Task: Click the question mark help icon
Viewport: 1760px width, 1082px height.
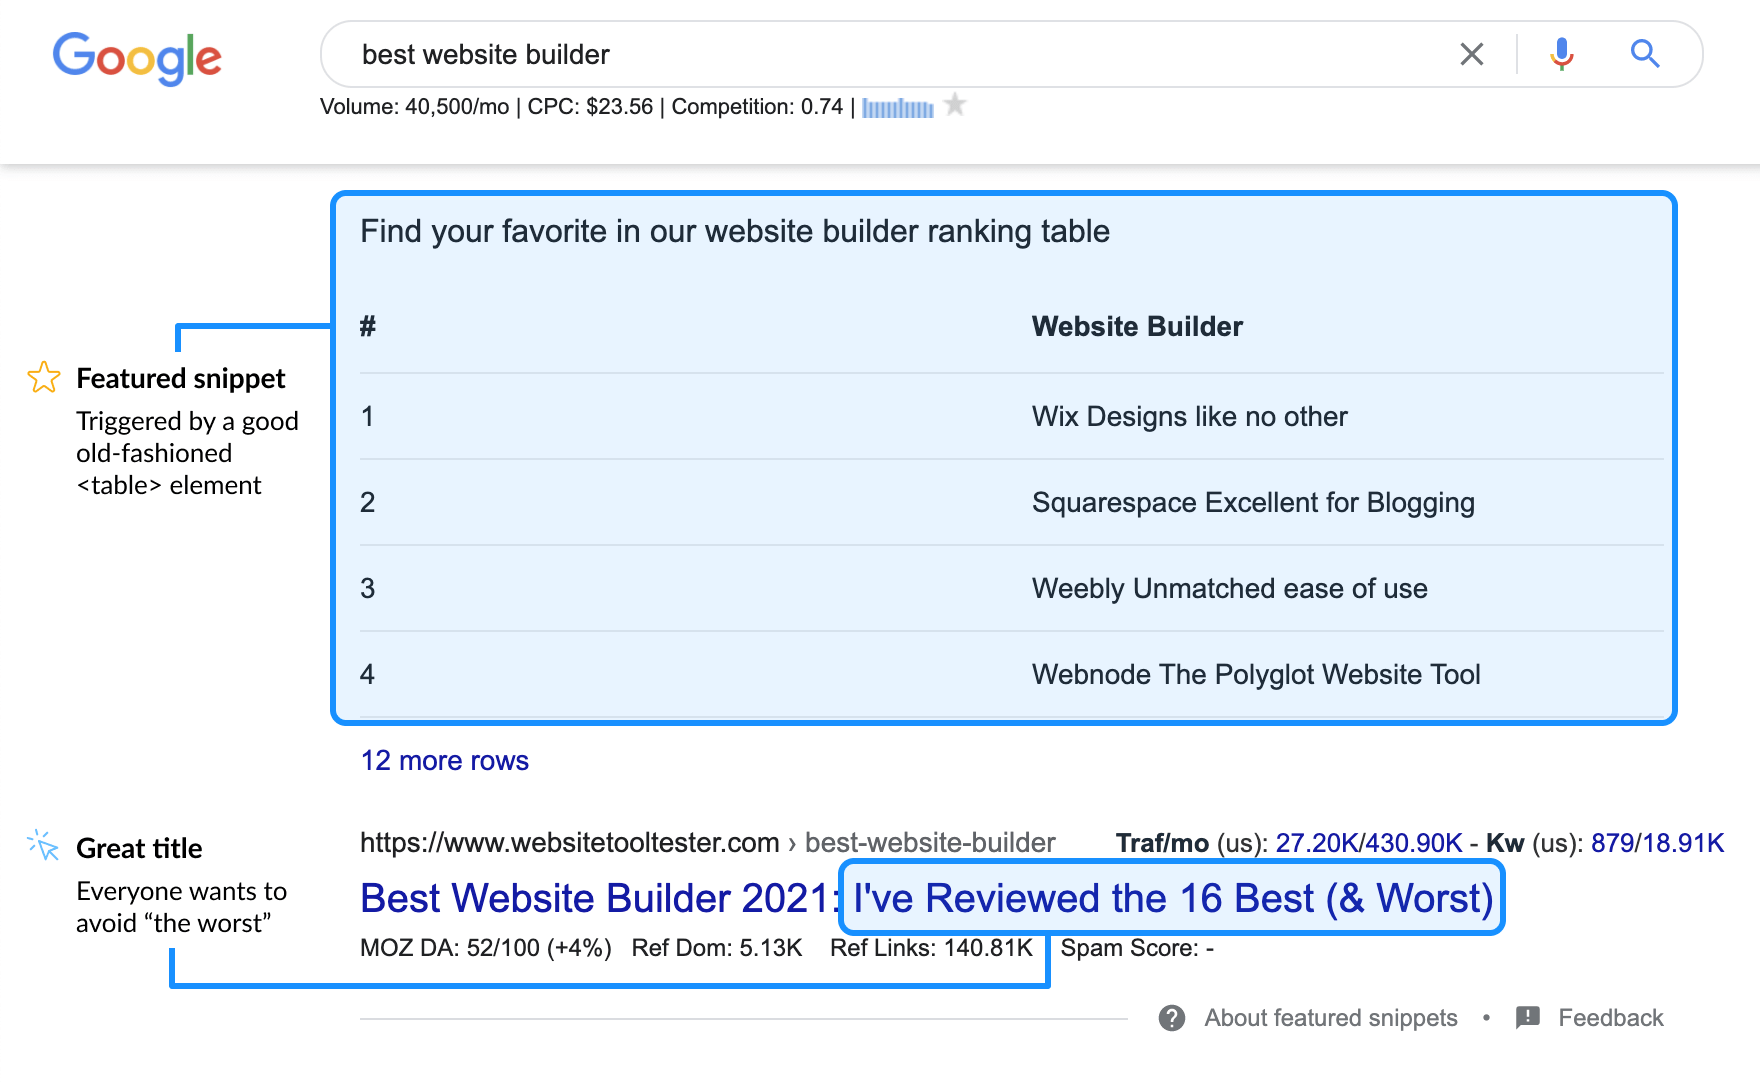Action: [x=1172, y=1018]
